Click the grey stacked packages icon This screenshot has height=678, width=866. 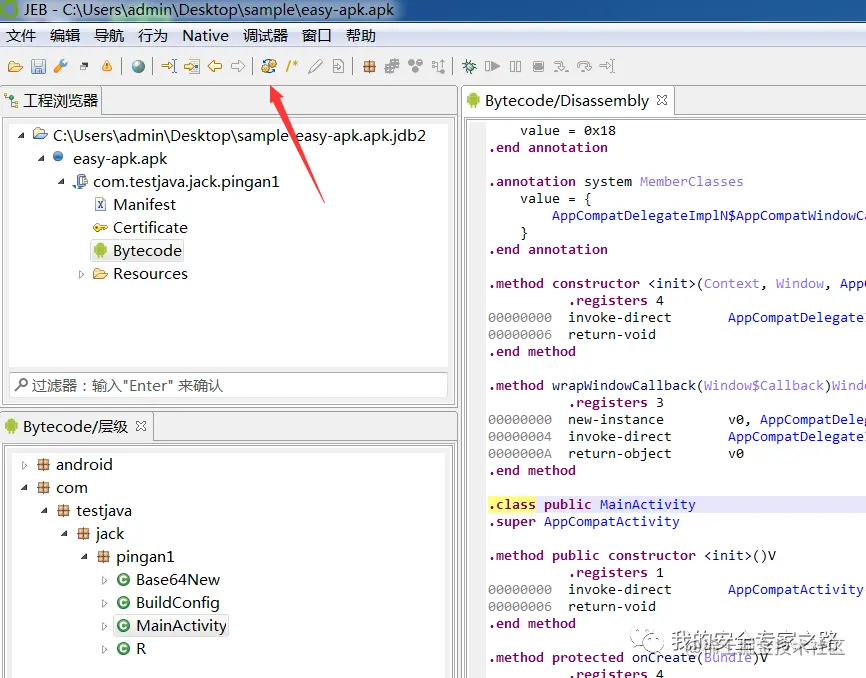392,67
